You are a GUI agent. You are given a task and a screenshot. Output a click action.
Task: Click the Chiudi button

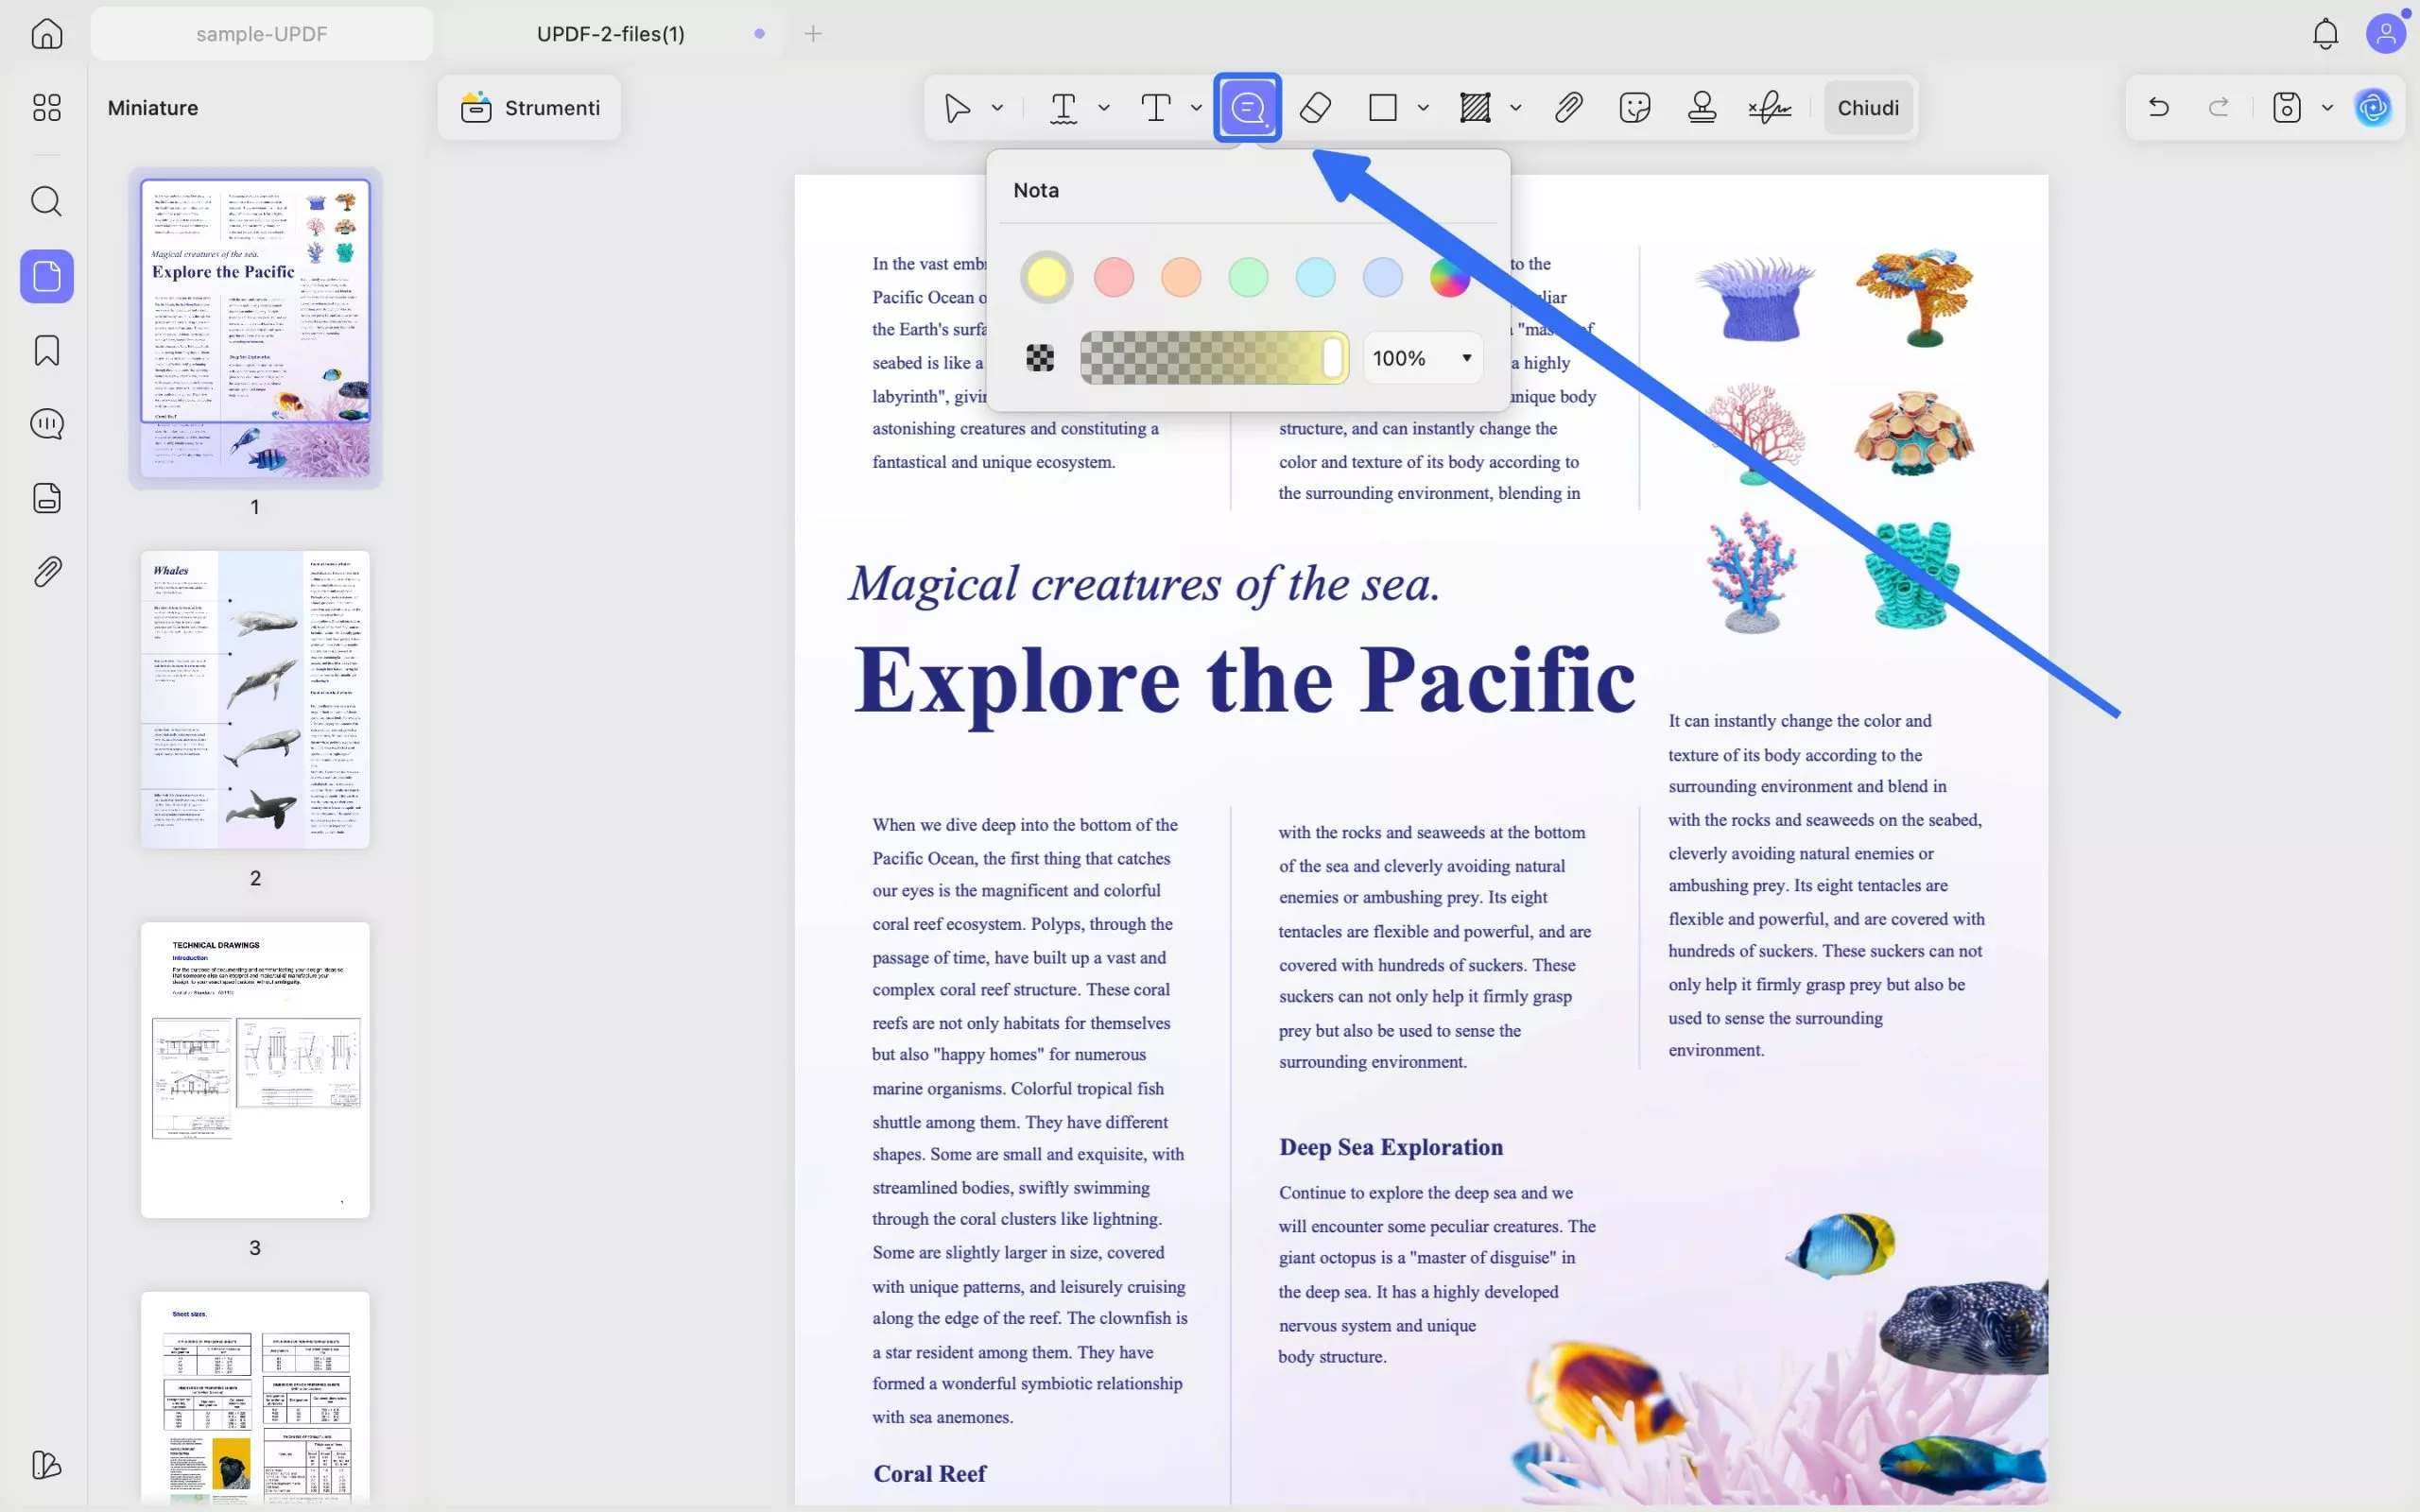(x=1867, y=107)
